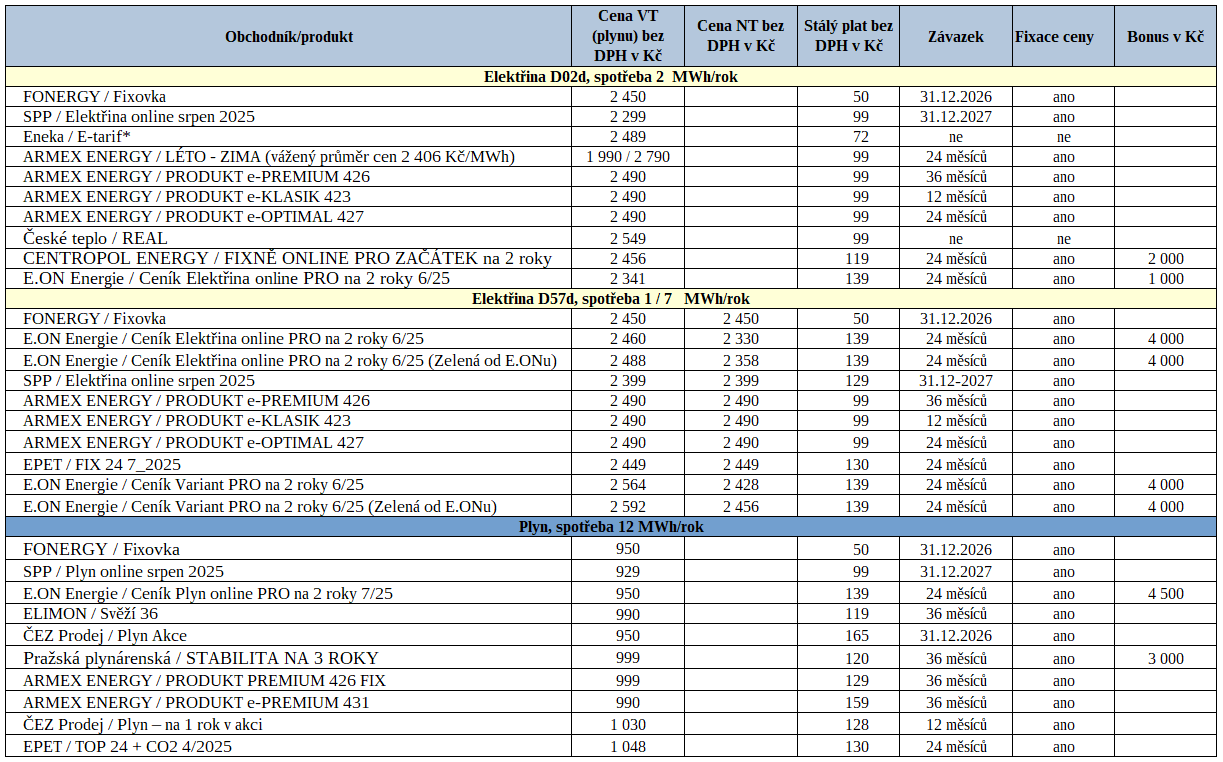Select the 'Fixace ceny' column header
Viewport: 1223px width, 762px height.
(1054, 37)
